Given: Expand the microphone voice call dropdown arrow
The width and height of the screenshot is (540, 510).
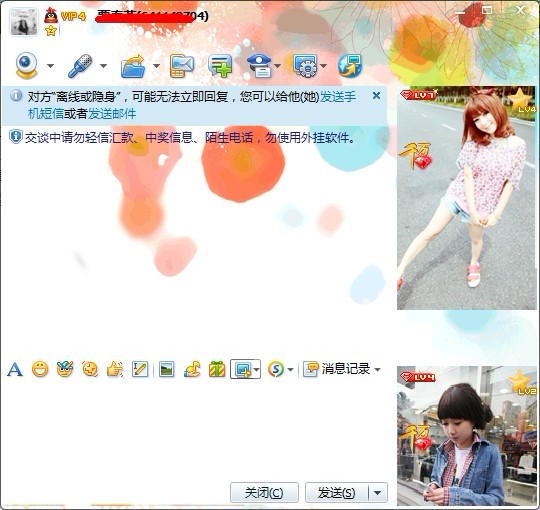Looking at the screenshot, I should click(103, 66).
